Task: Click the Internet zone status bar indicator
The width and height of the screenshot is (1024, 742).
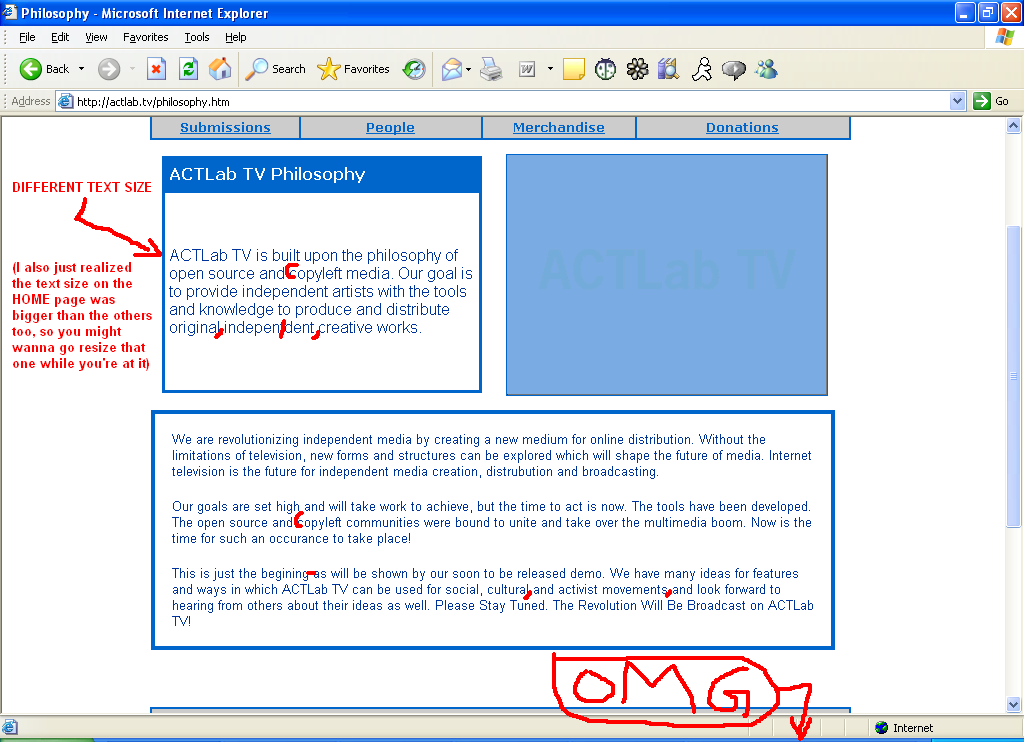Action: pos(904,728)
